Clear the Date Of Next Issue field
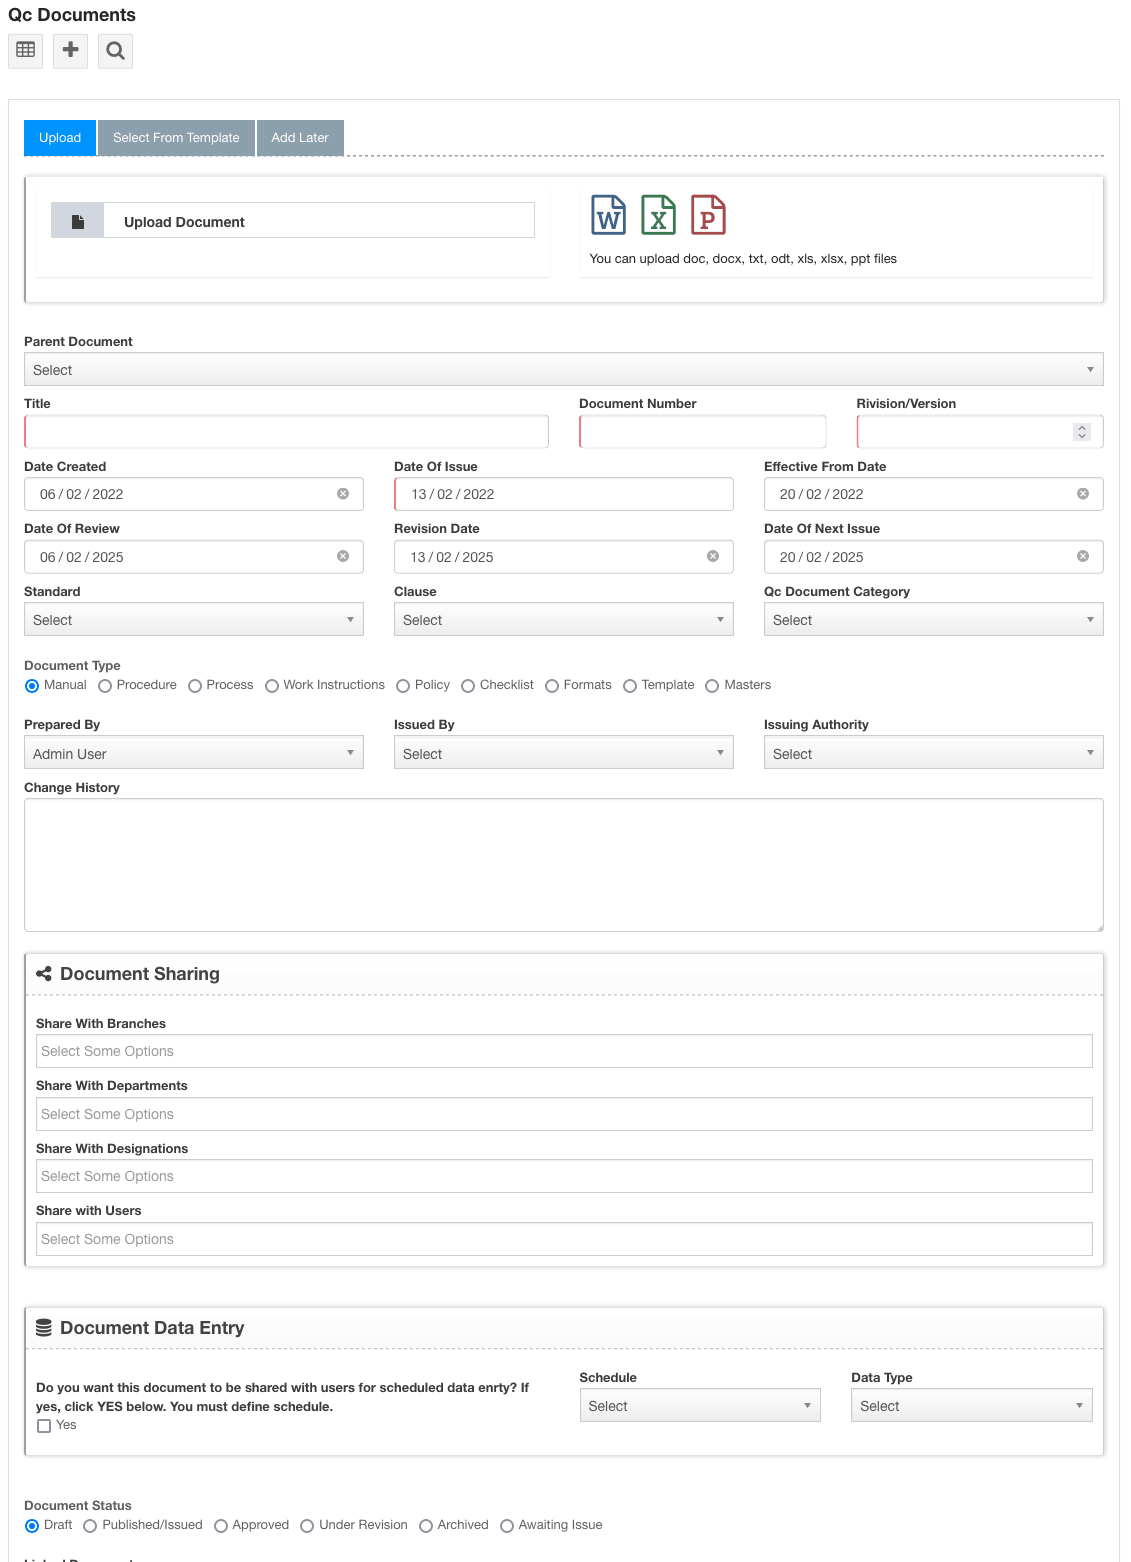Screen dimensions: 1131x1562 pyautogui.click(x=1083, y=556)
